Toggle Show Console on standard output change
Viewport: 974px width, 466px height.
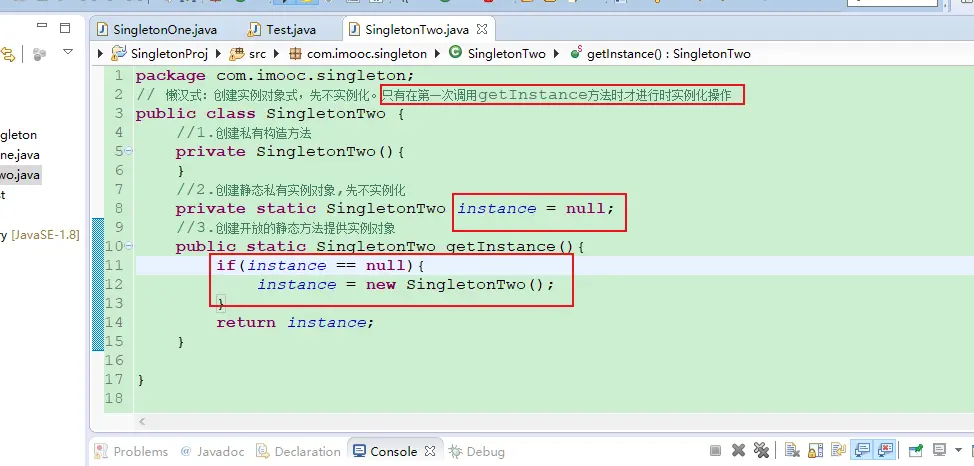pyautogui.click(x=860, y=451)
